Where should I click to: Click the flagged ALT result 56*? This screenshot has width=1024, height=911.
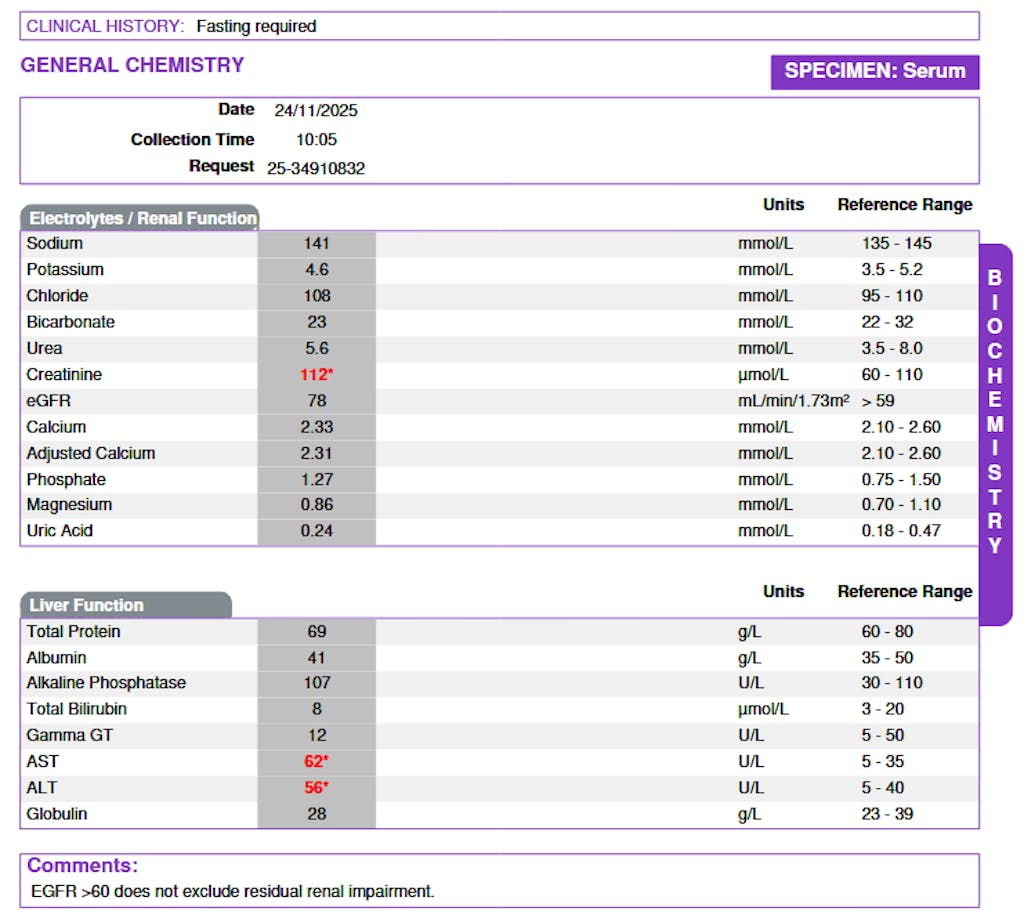coord(317,788)
